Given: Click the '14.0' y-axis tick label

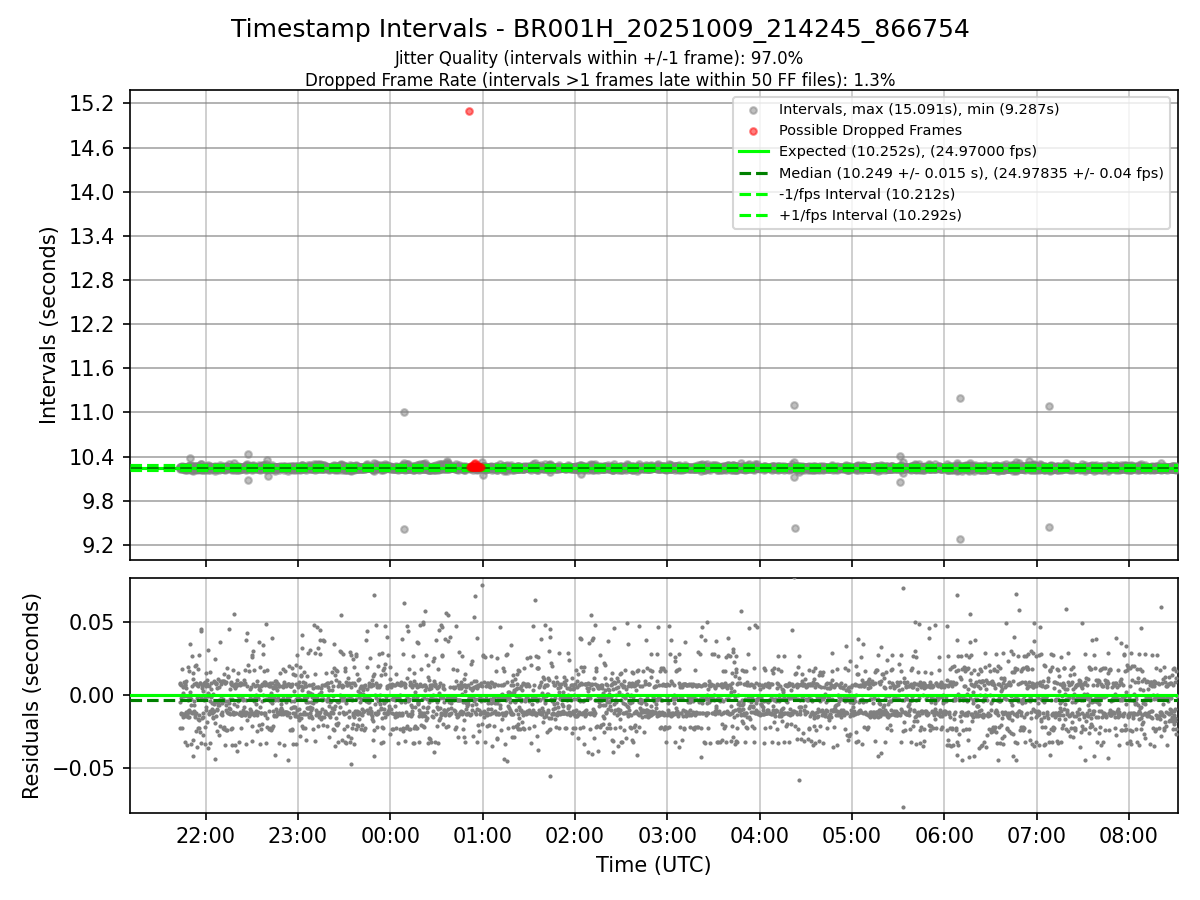Looking at the screenshot, I should (94, 192).
